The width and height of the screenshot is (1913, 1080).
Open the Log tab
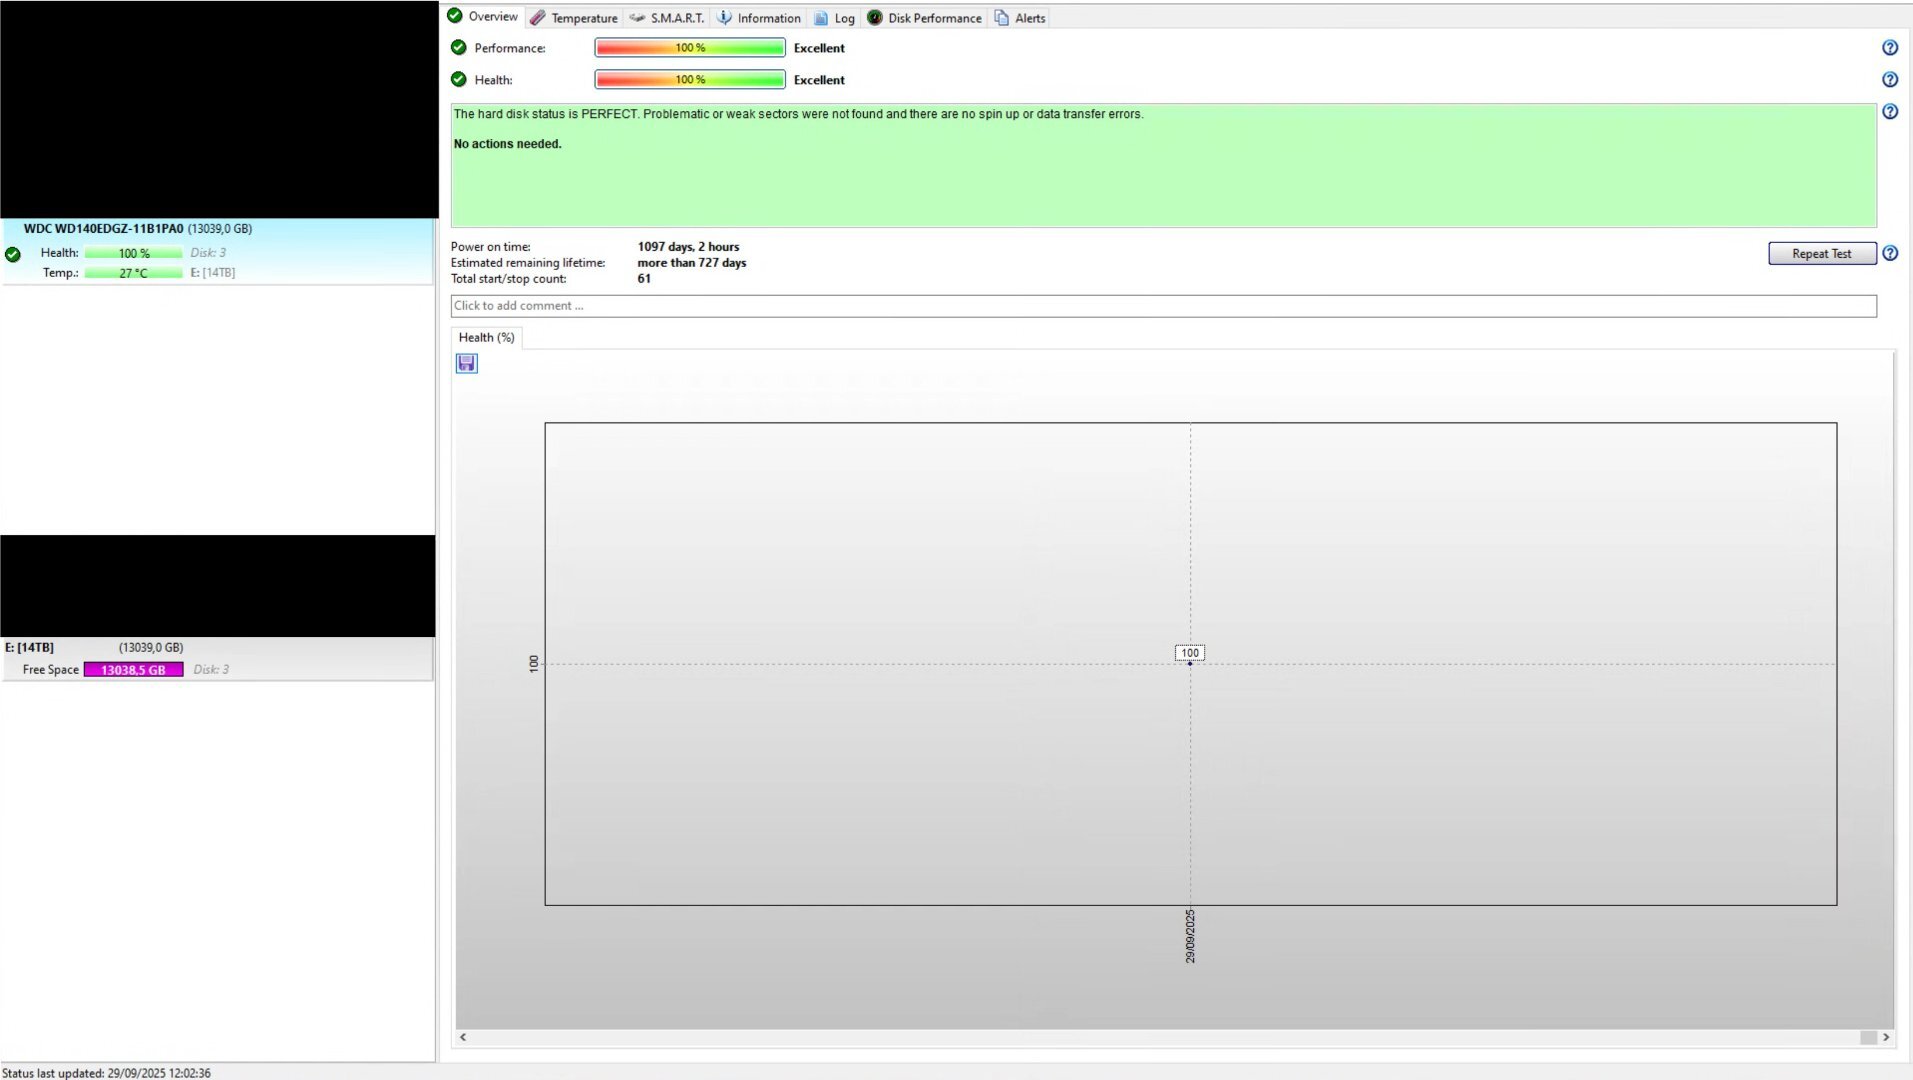(x=835, y=18)
